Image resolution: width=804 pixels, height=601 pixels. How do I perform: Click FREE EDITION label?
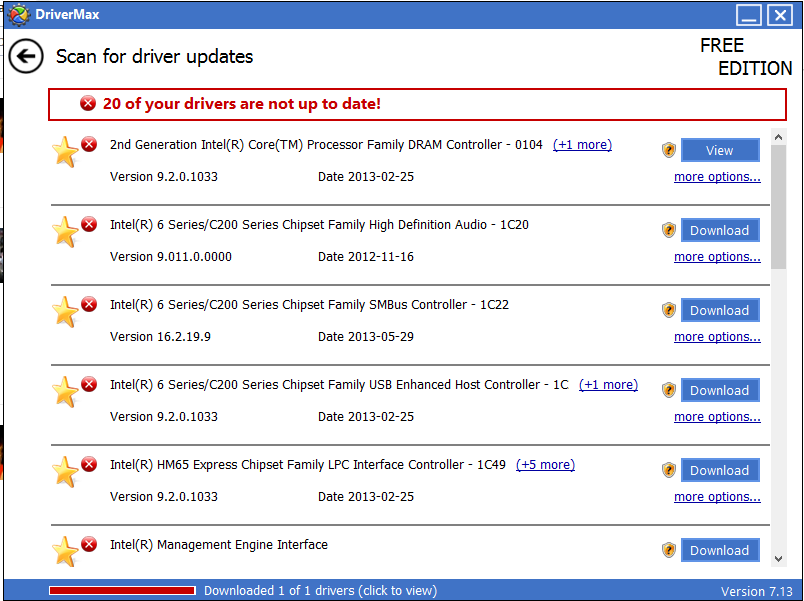click(x=746, y=57)
